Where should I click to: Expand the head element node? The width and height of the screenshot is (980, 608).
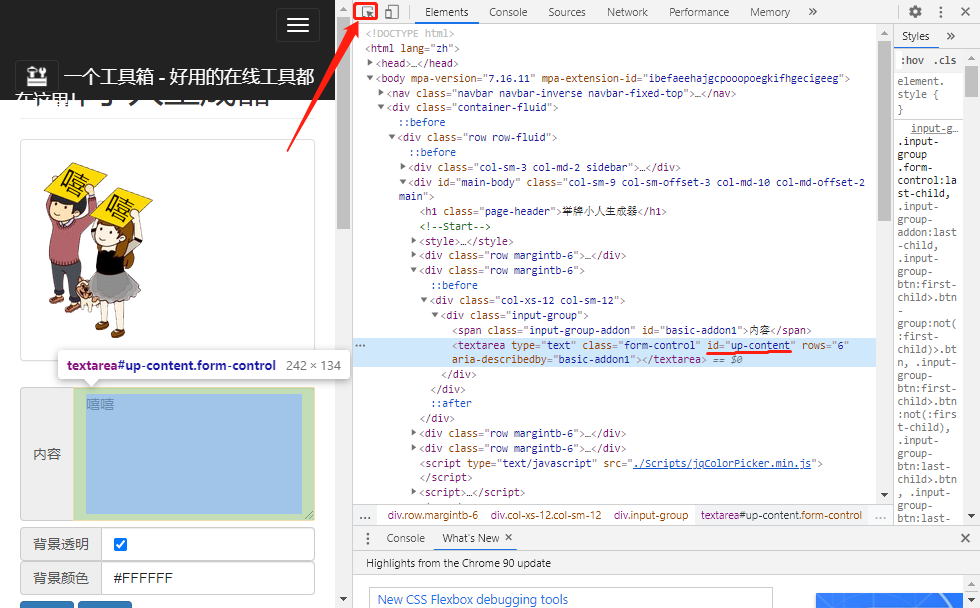coord(372,63)
